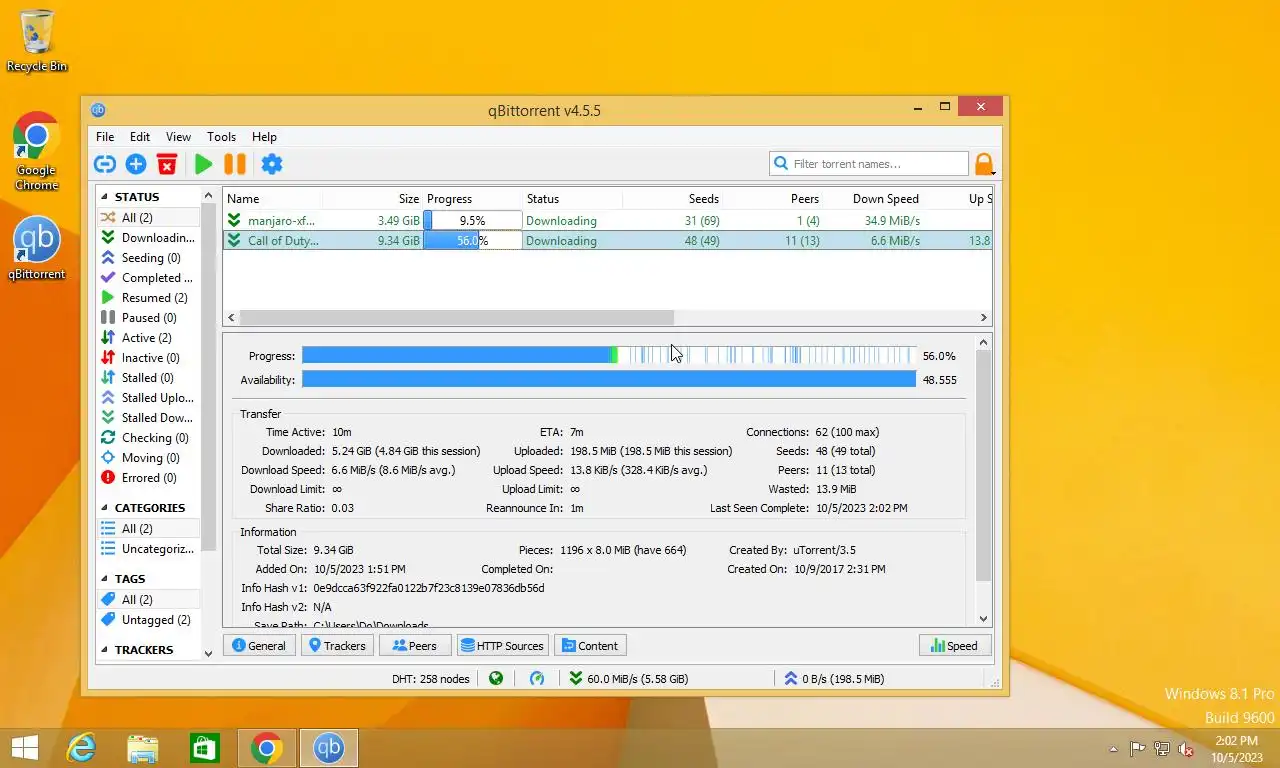Sort torrents by Progress column header
Screen dimensions: 1280x768
472,198
